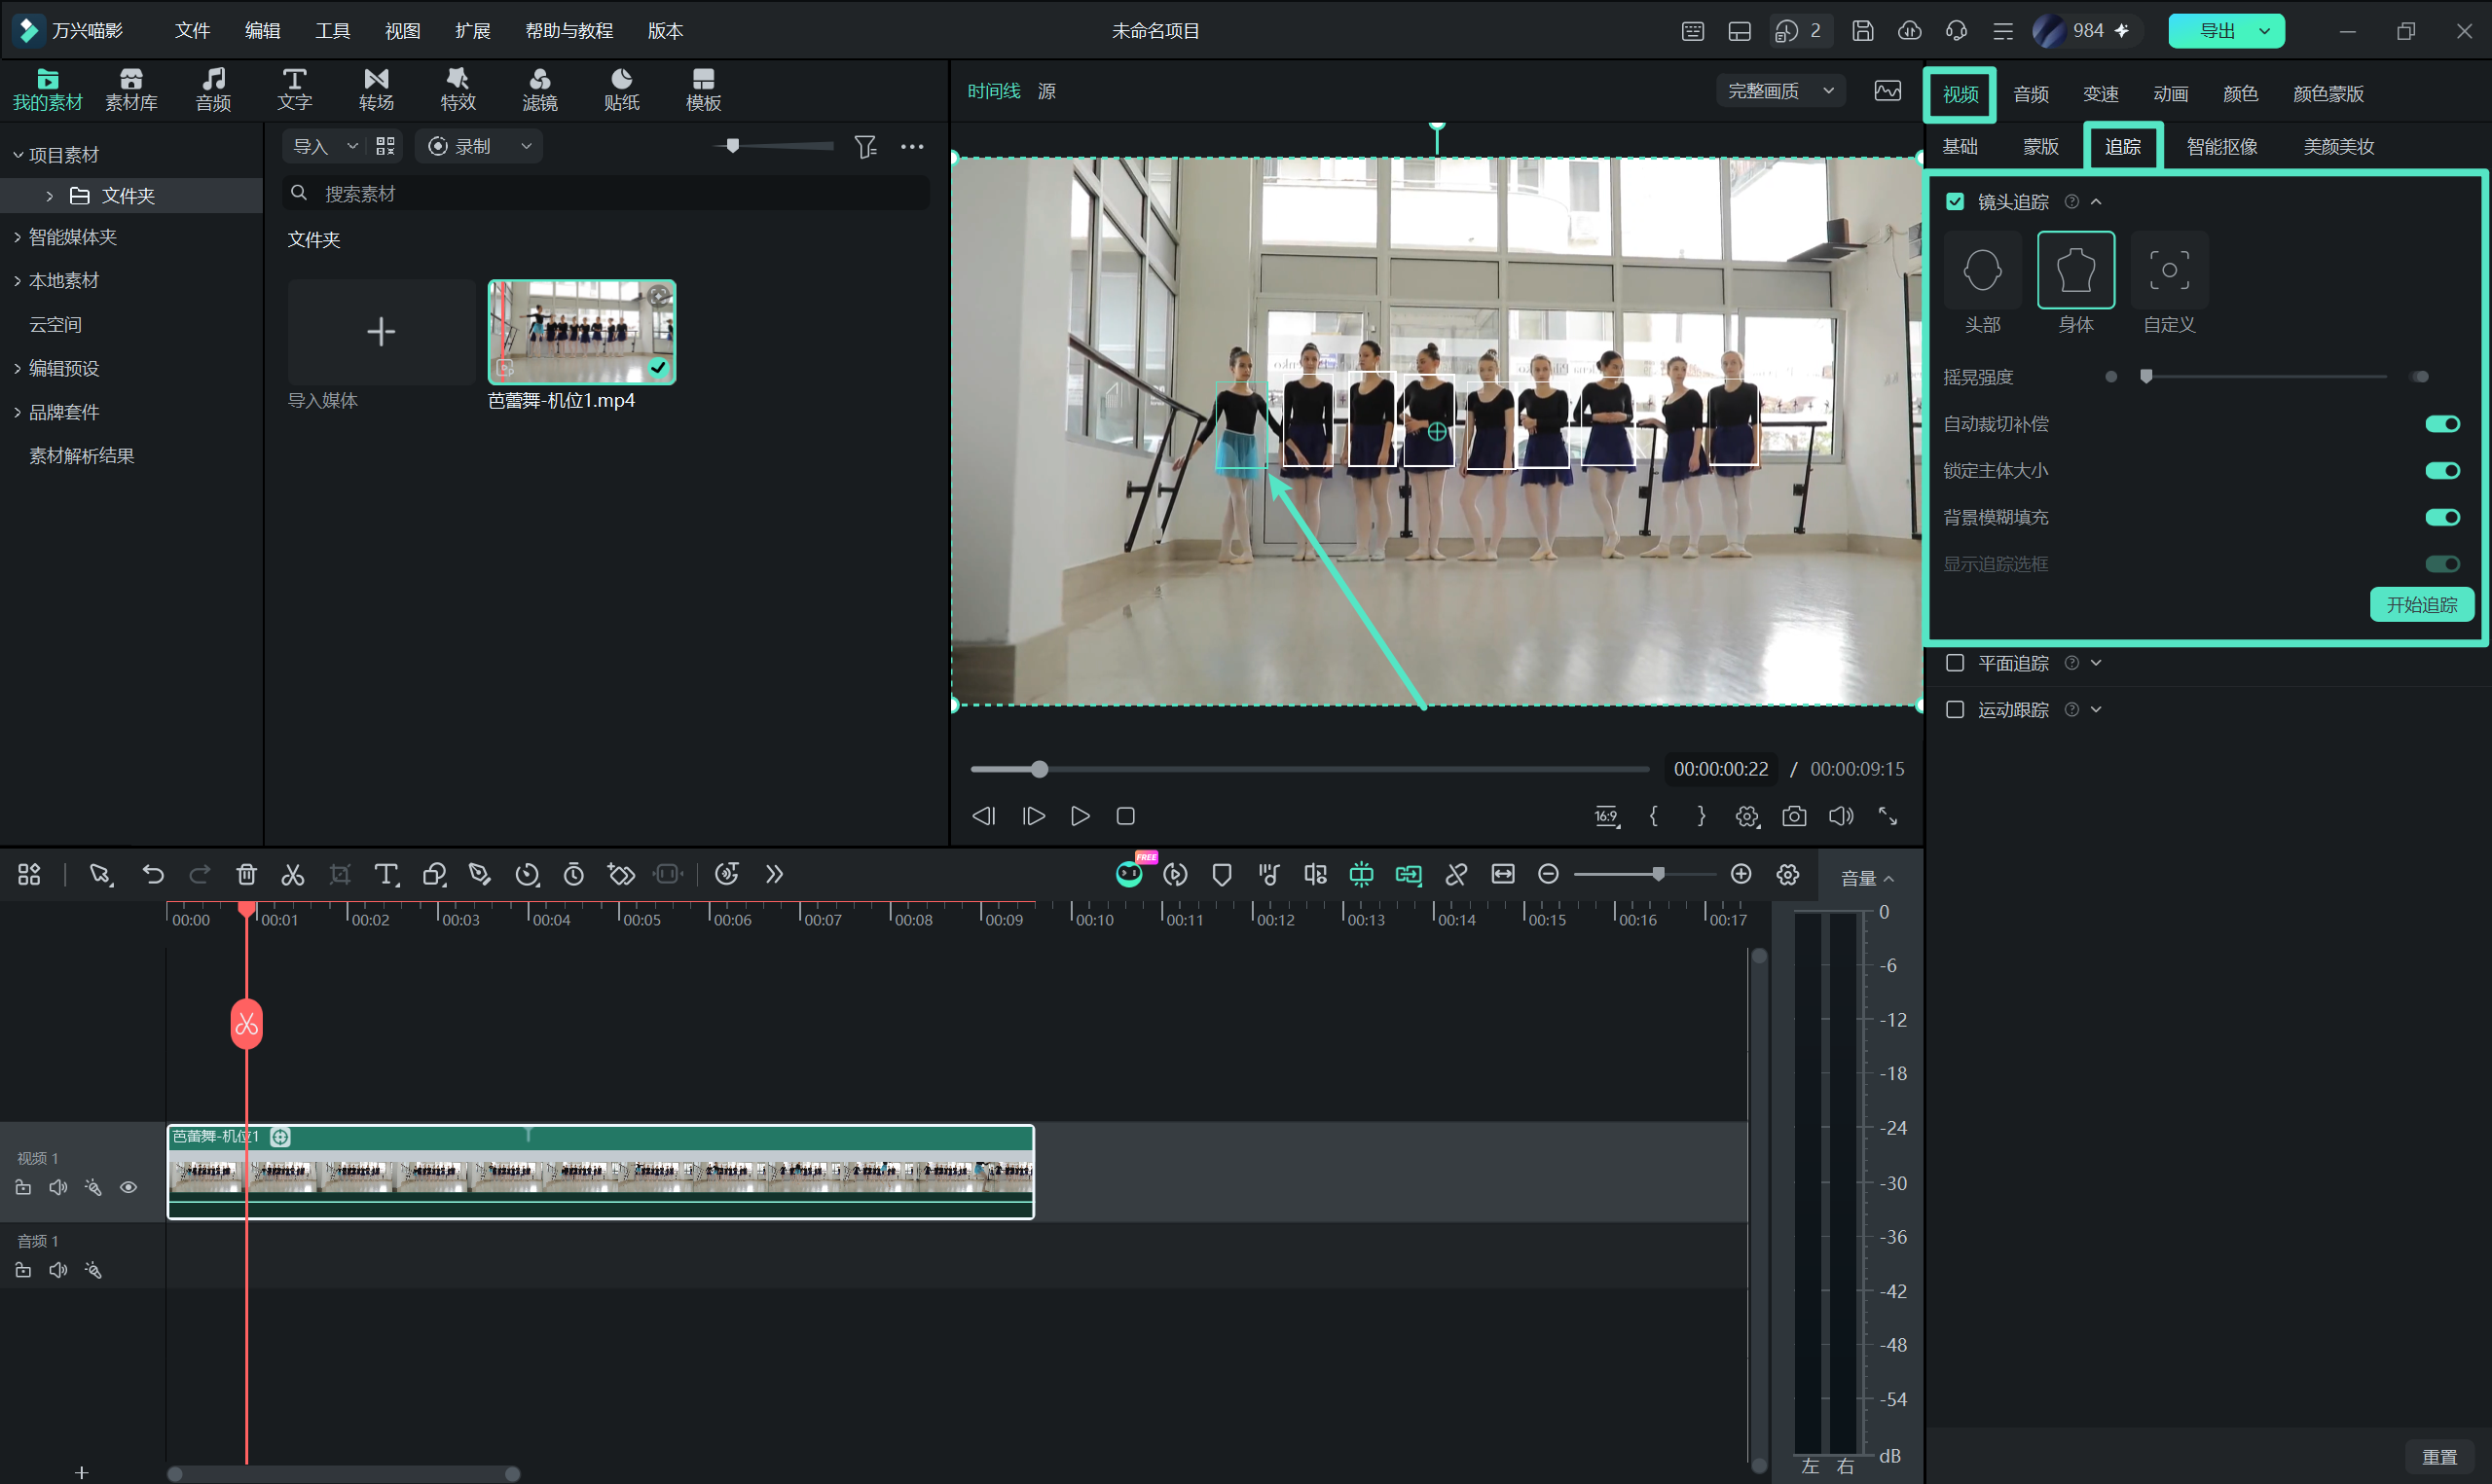Screen dimensions: 2492x1484
Task: Open the 转场 transitions panel
Action: (x=376, y=90)
